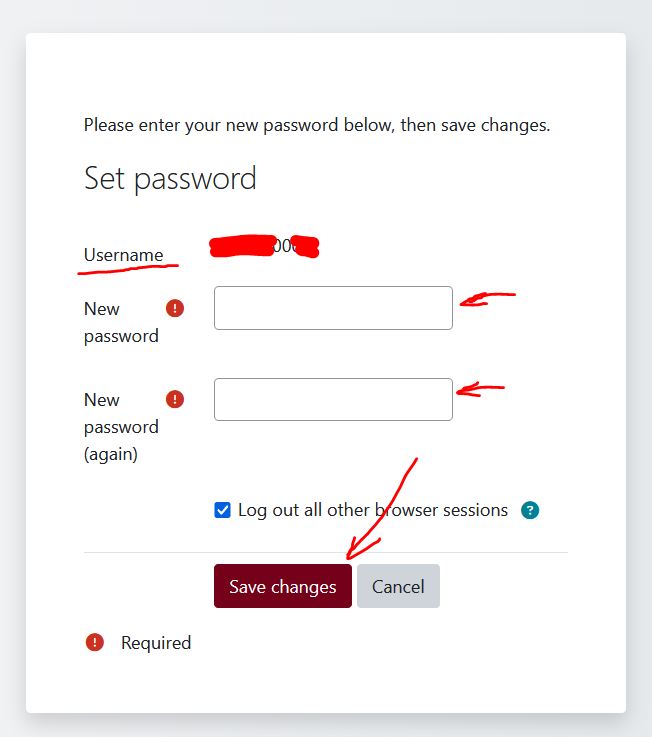Click the red arrow pointing at New password field

(x=486, y=298)
